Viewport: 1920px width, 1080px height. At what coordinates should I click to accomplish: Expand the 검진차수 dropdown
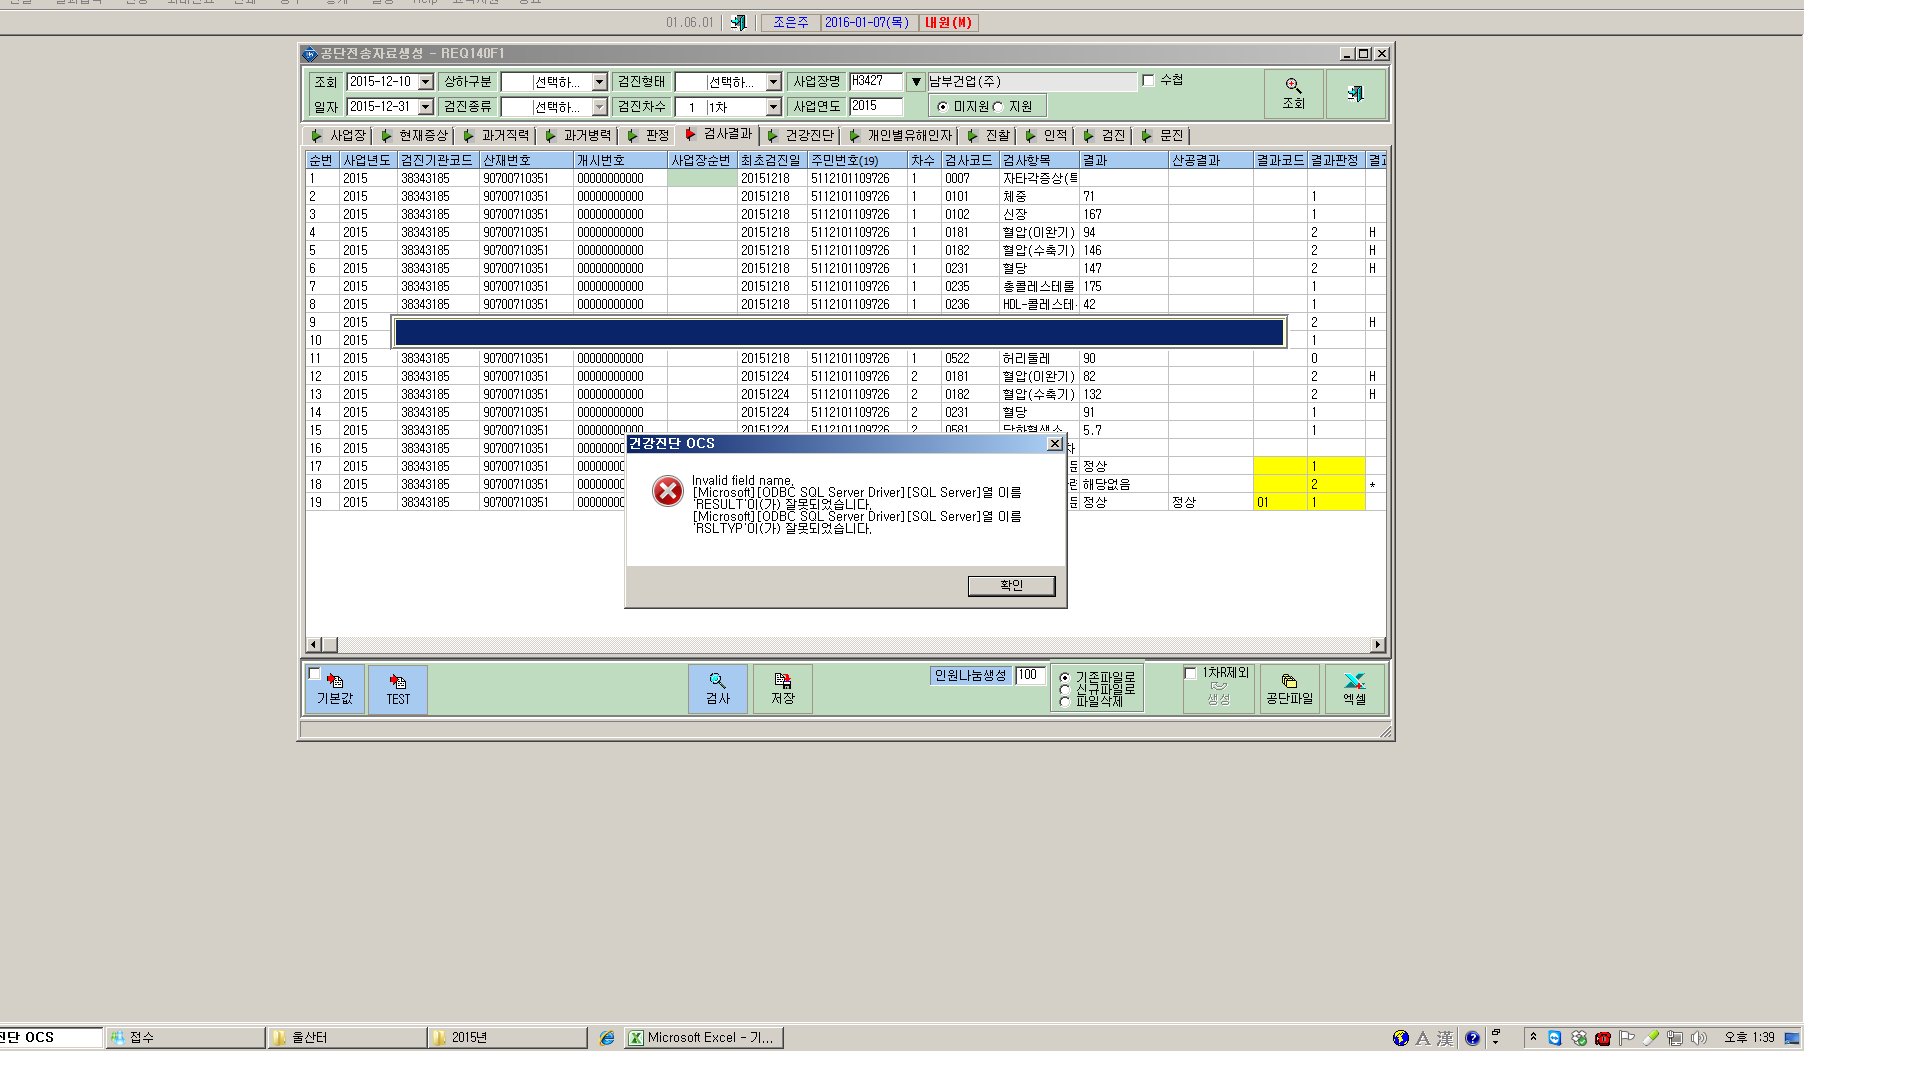click(x=773, y=107)
